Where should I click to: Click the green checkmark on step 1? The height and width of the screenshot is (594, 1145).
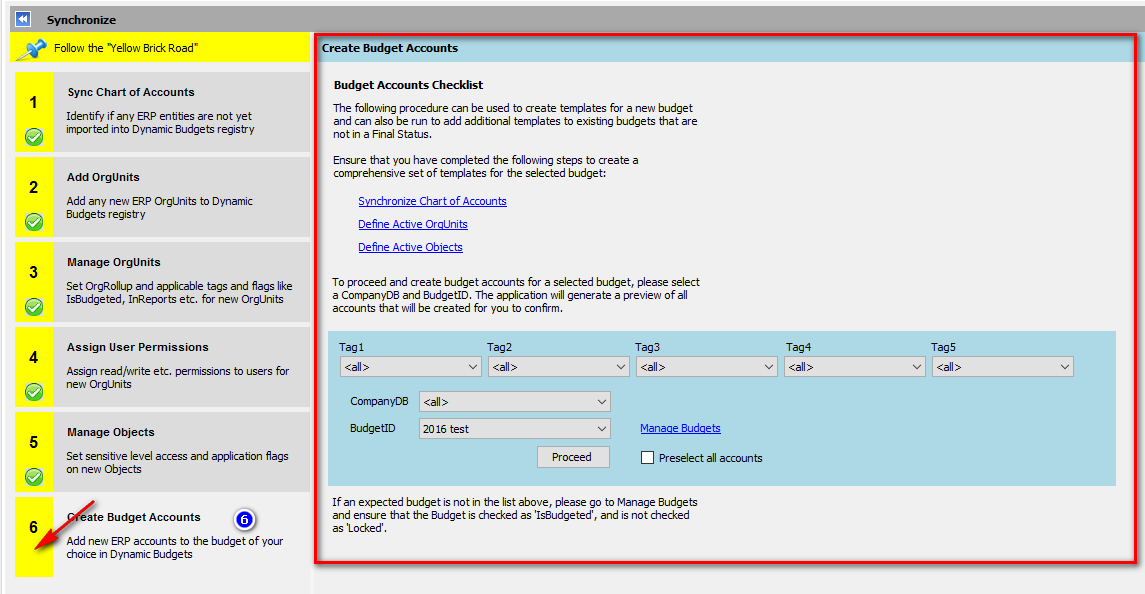(34, 137)
